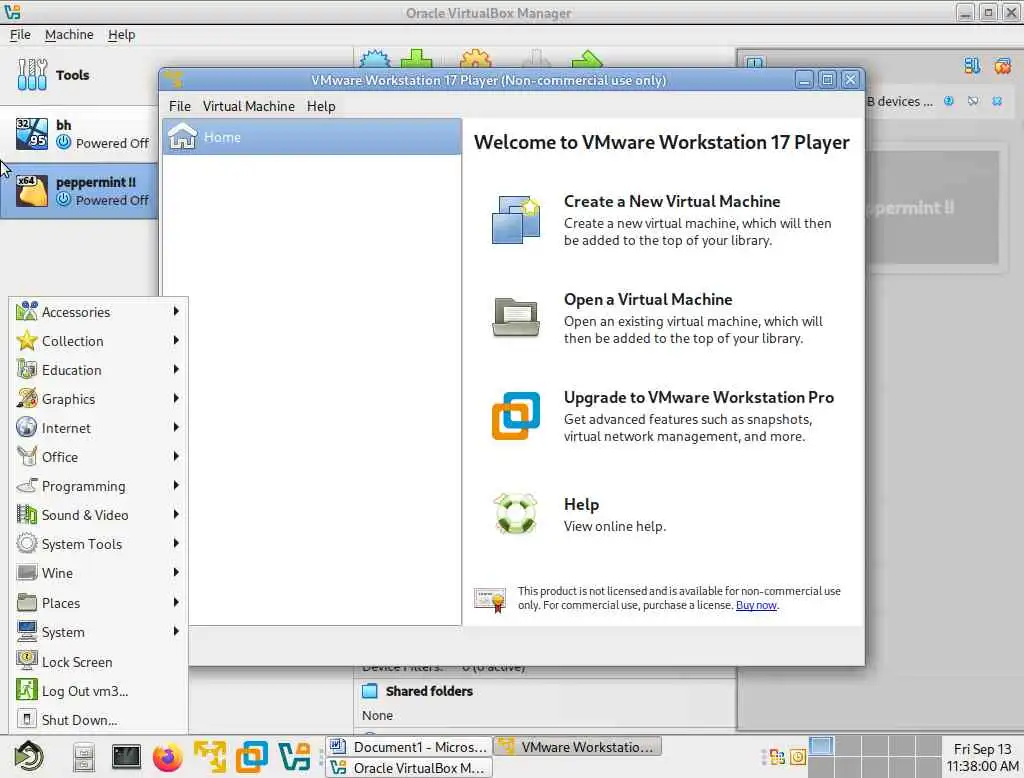Select the bh virtual machine icon

(31, 133)
